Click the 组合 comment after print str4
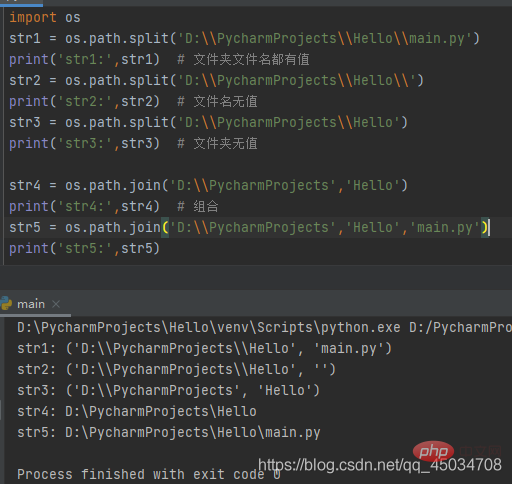 point(206,206)
